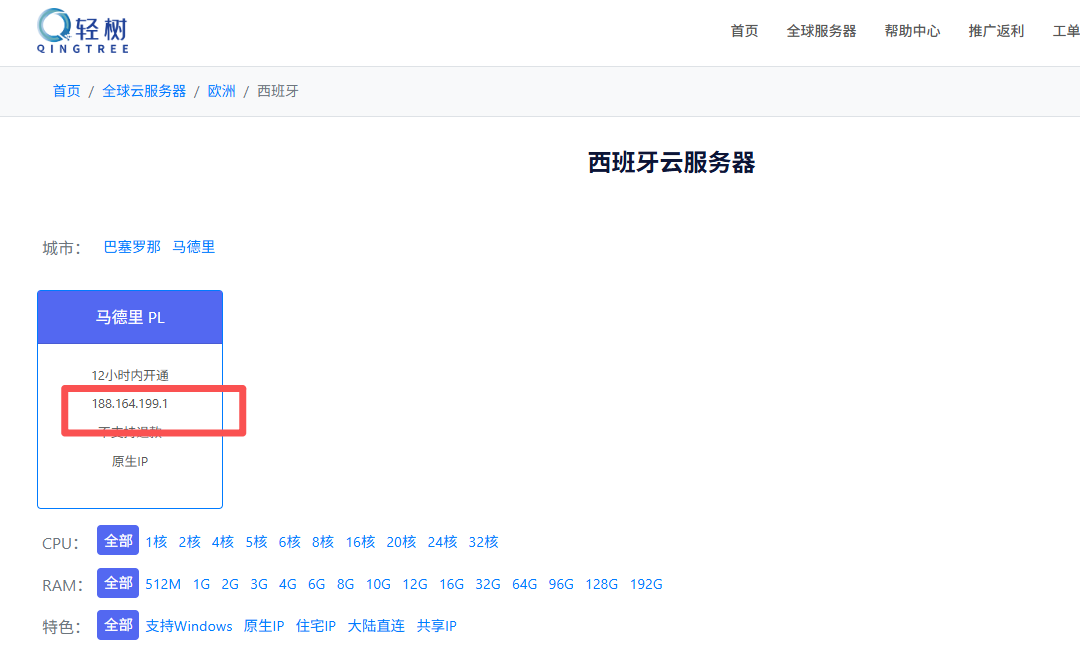Filter RAM by 192G
The height and width of the screenshot is (667, 1080).
[646, 584]
